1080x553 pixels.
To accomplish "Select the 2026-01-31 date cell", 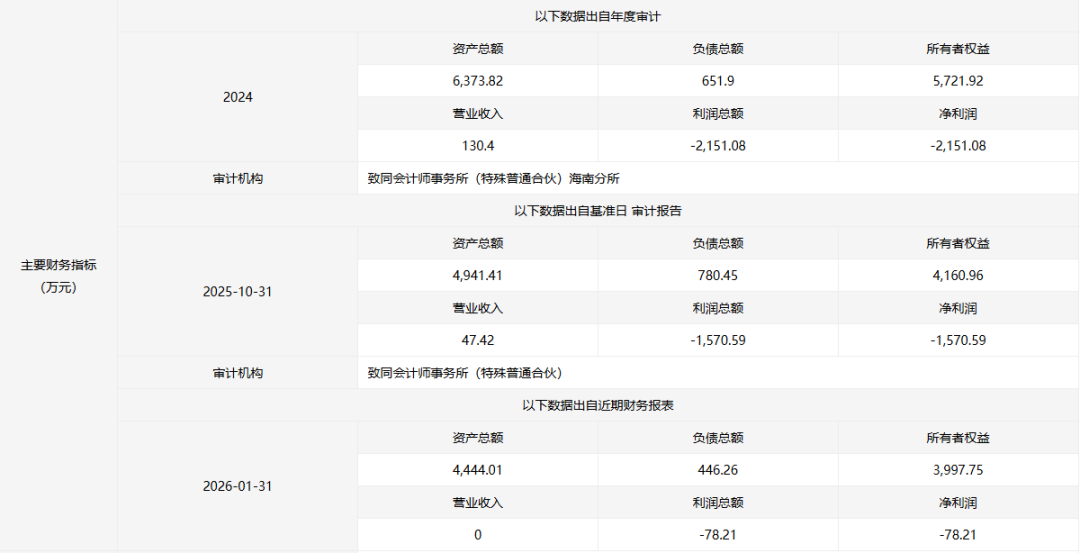I will click(x=238, y=486).
